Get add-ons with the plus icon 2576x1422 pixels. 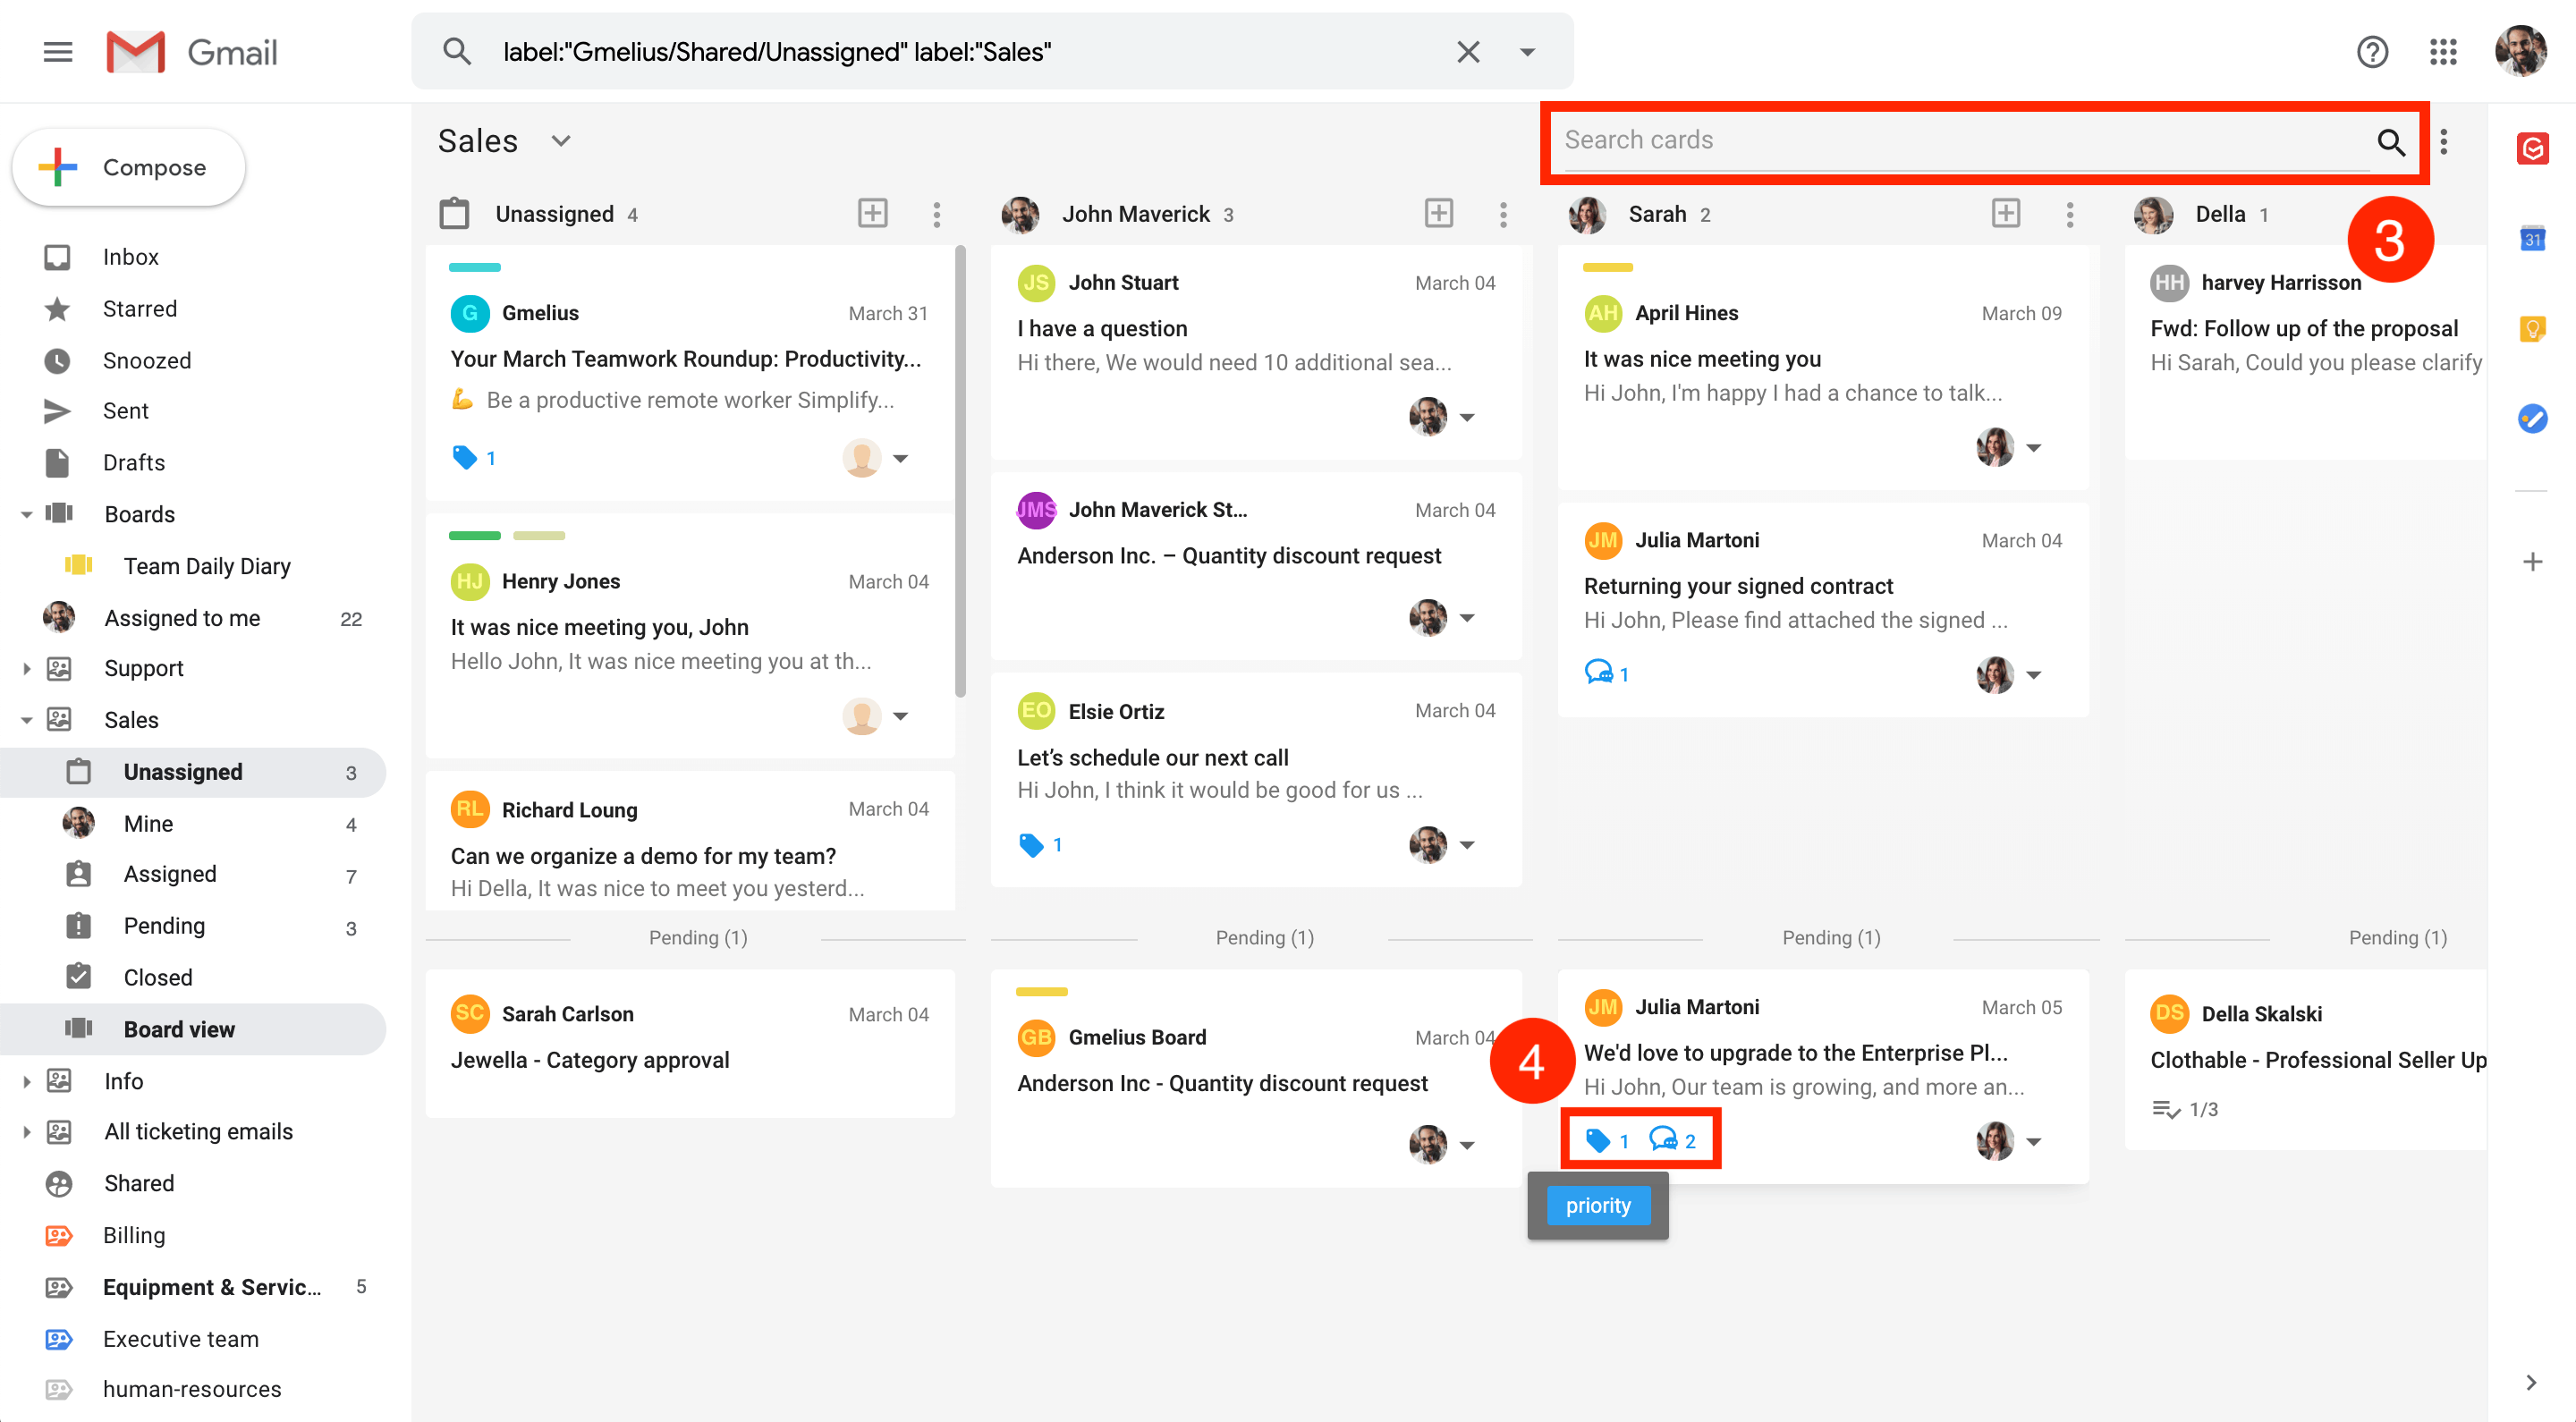point(2532,561)
